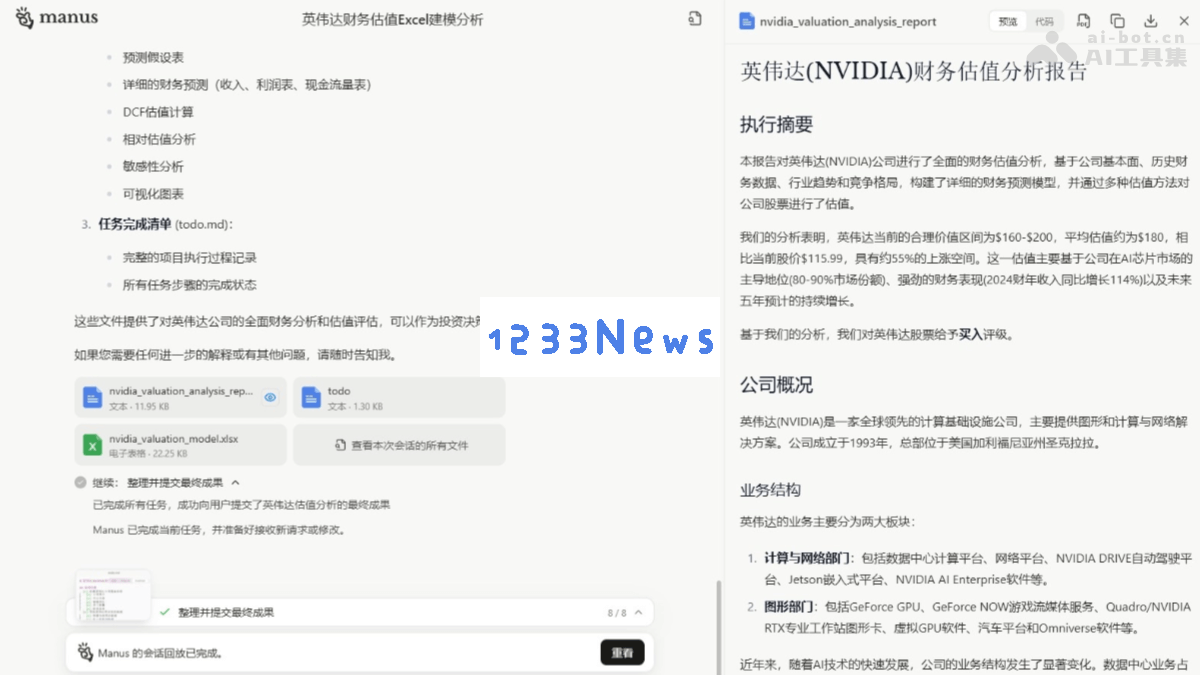Export the report as PDF

point(1083,21)
